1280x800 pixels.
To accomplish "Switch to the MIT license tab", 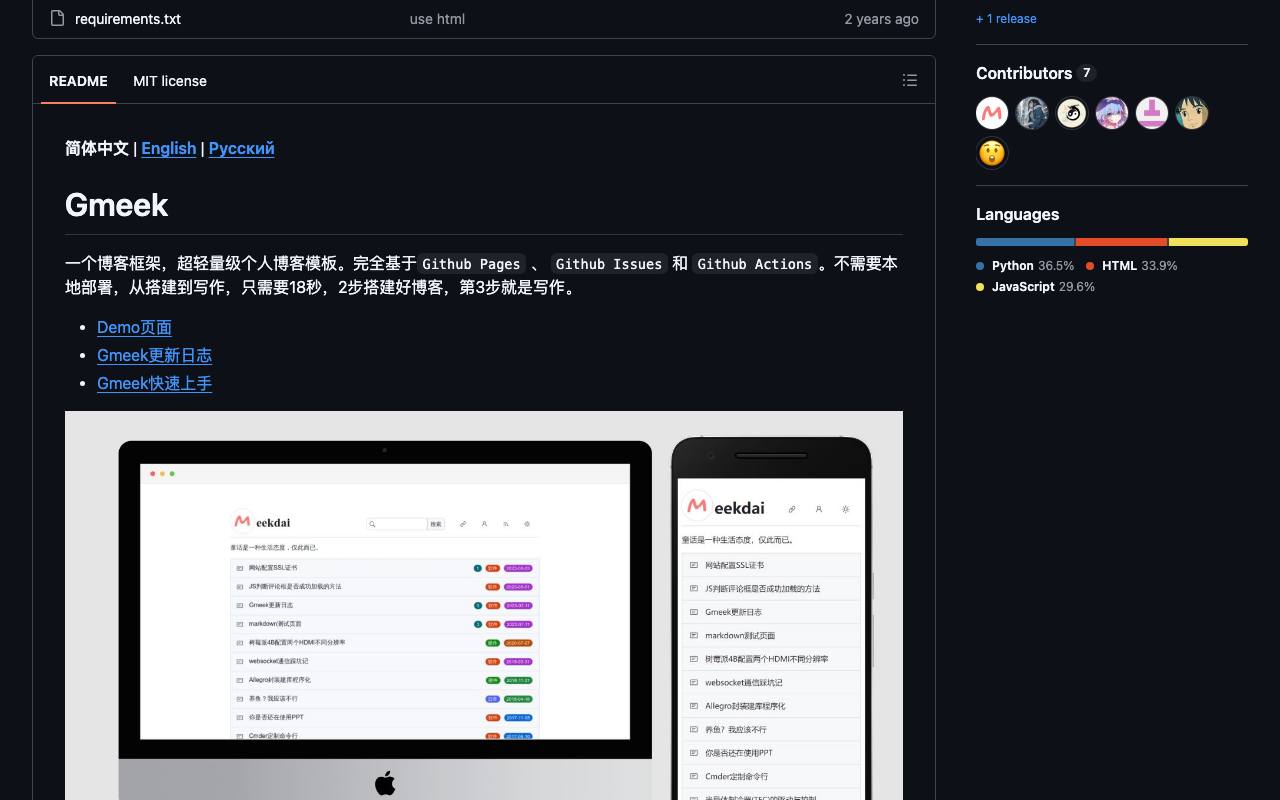I will click(170, 81).
